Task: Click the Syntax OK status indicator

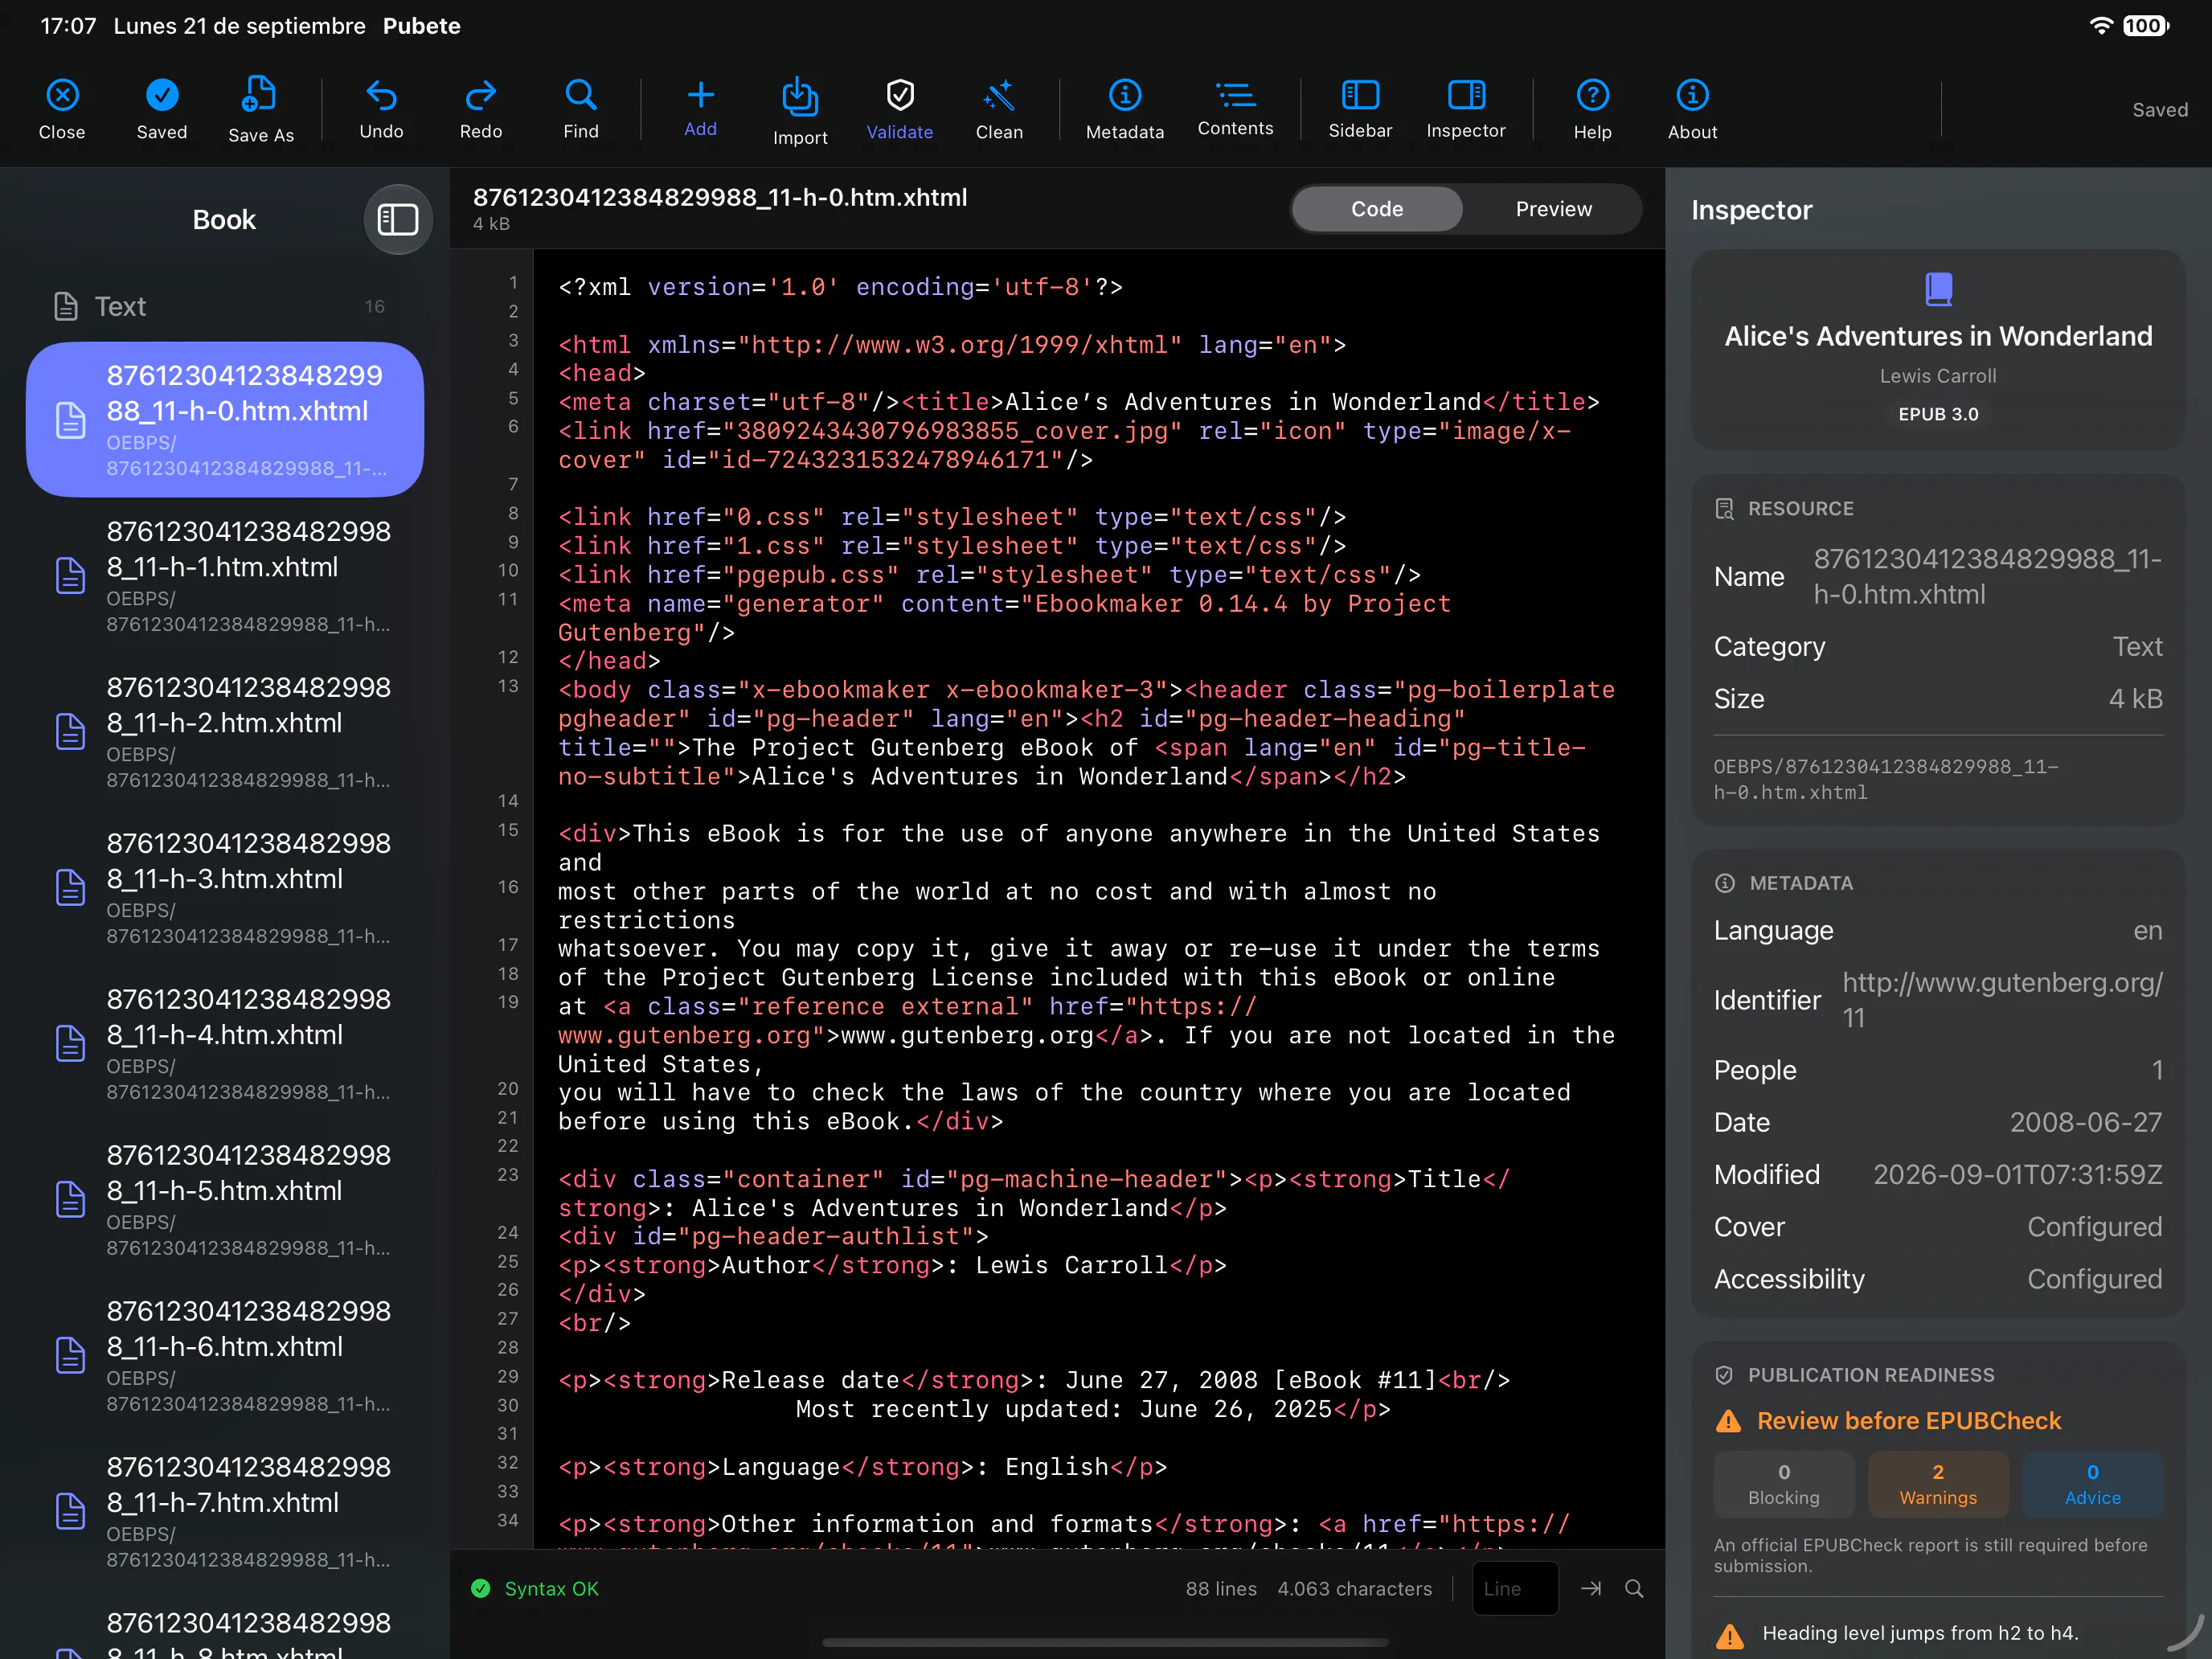Action: (x=535, y=1588)
